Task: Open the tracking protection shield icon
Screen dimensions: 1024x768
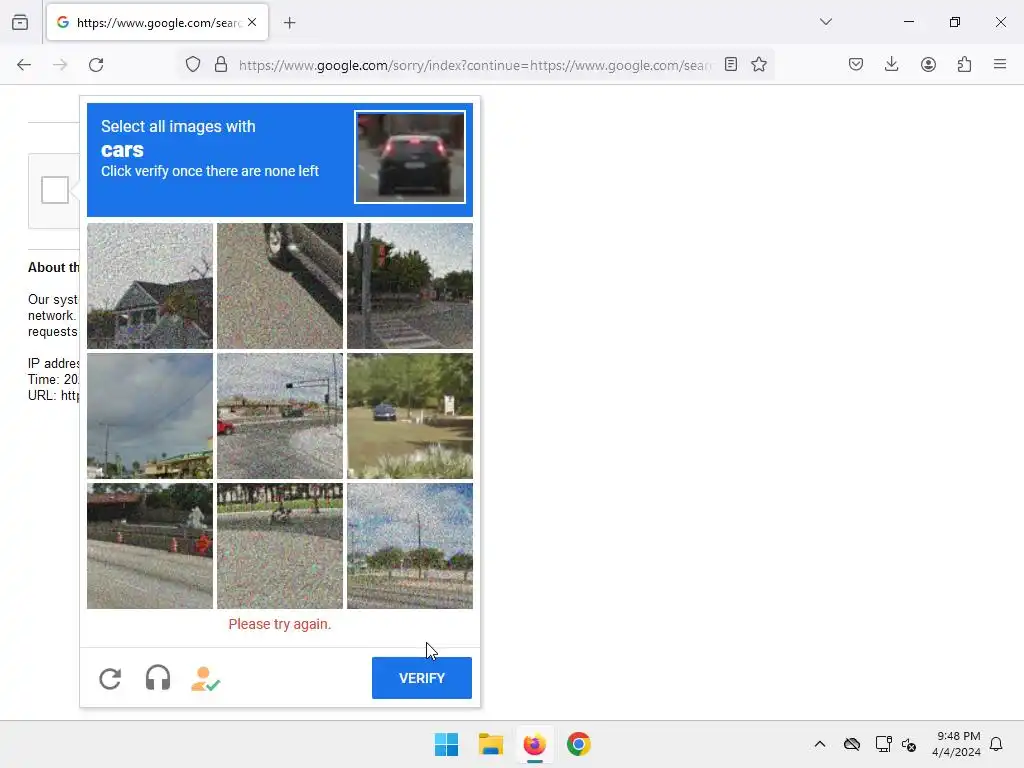Action: pos(193,65)
